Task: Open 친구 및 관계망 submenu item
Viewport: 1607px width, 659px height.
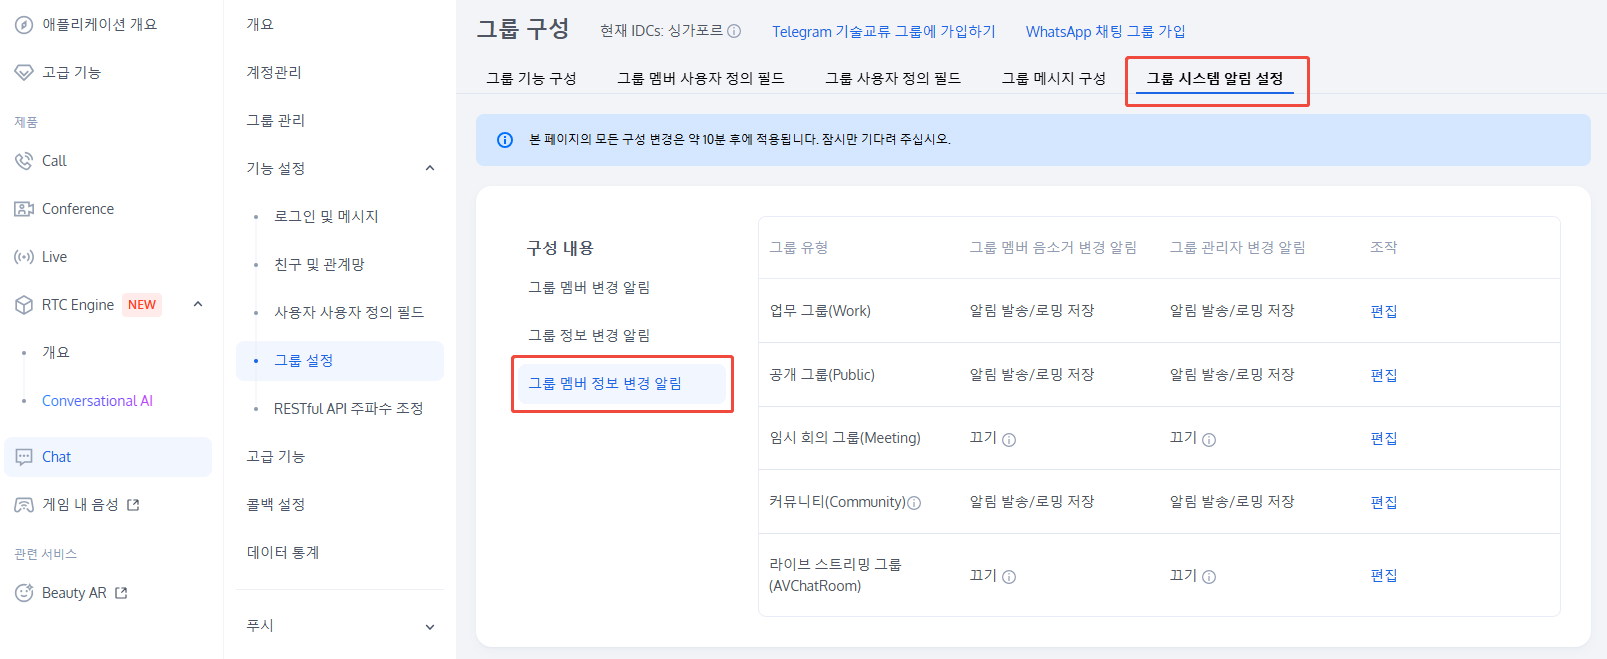Action: [x=319, y=264]
